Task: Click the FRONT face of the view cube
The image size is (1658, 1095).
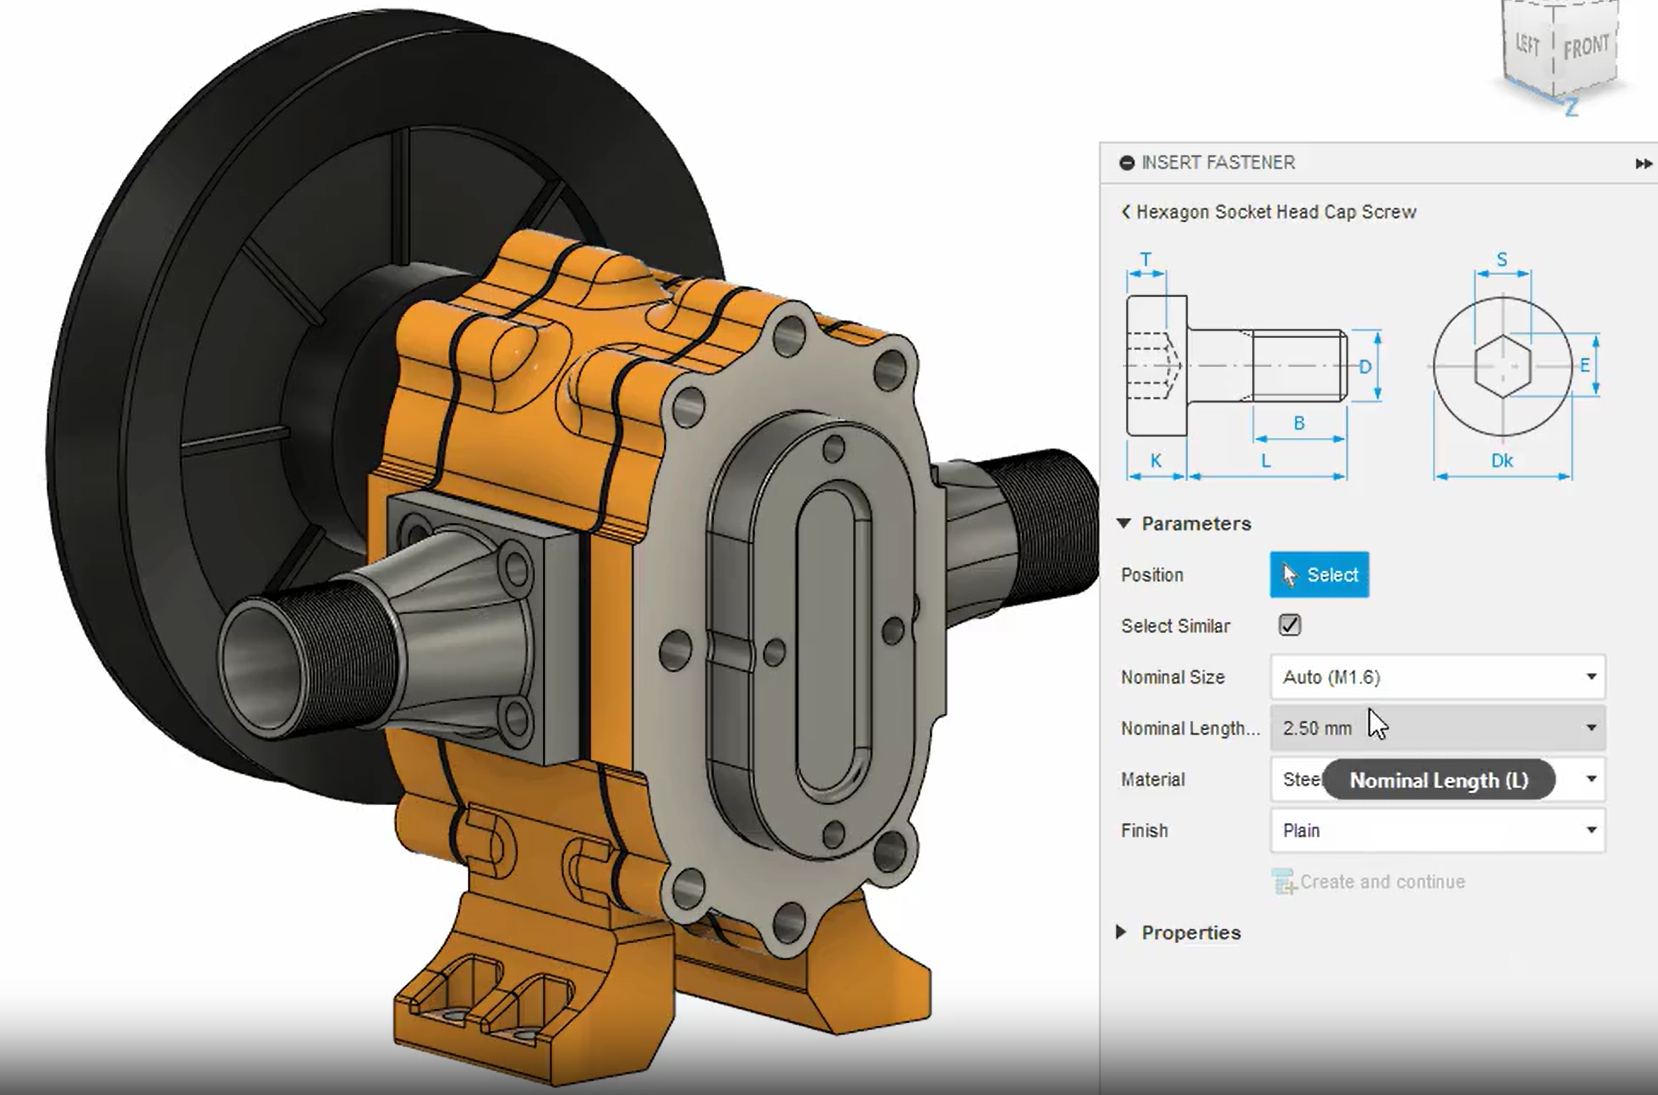Action: 1587,48
